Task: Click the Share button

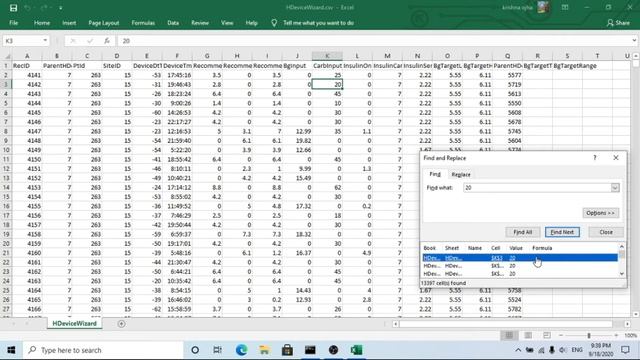Action: [618, 23]
